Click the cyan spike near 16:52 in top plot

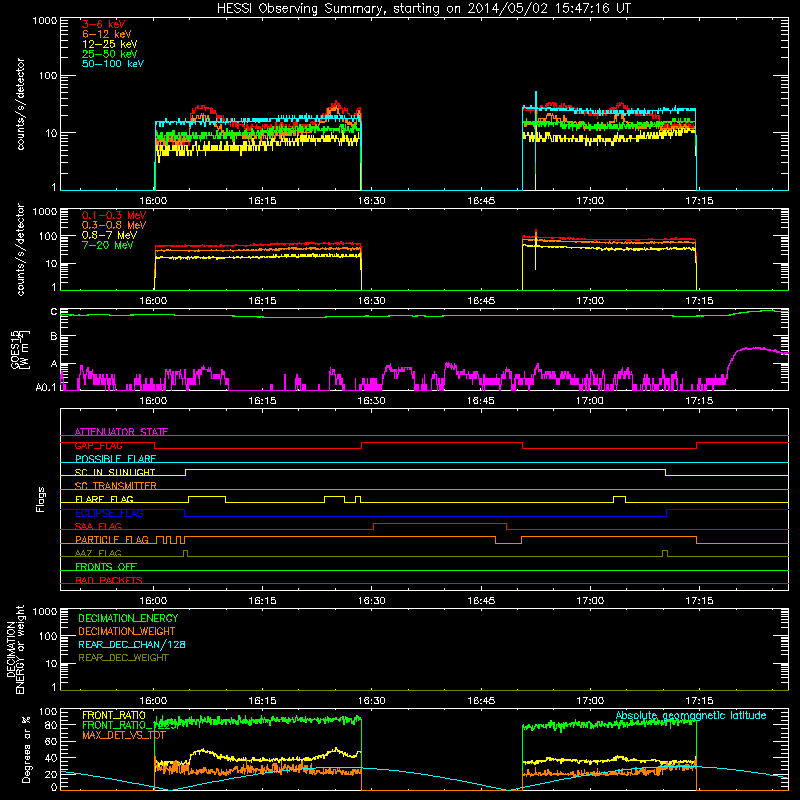click(536, 102)
